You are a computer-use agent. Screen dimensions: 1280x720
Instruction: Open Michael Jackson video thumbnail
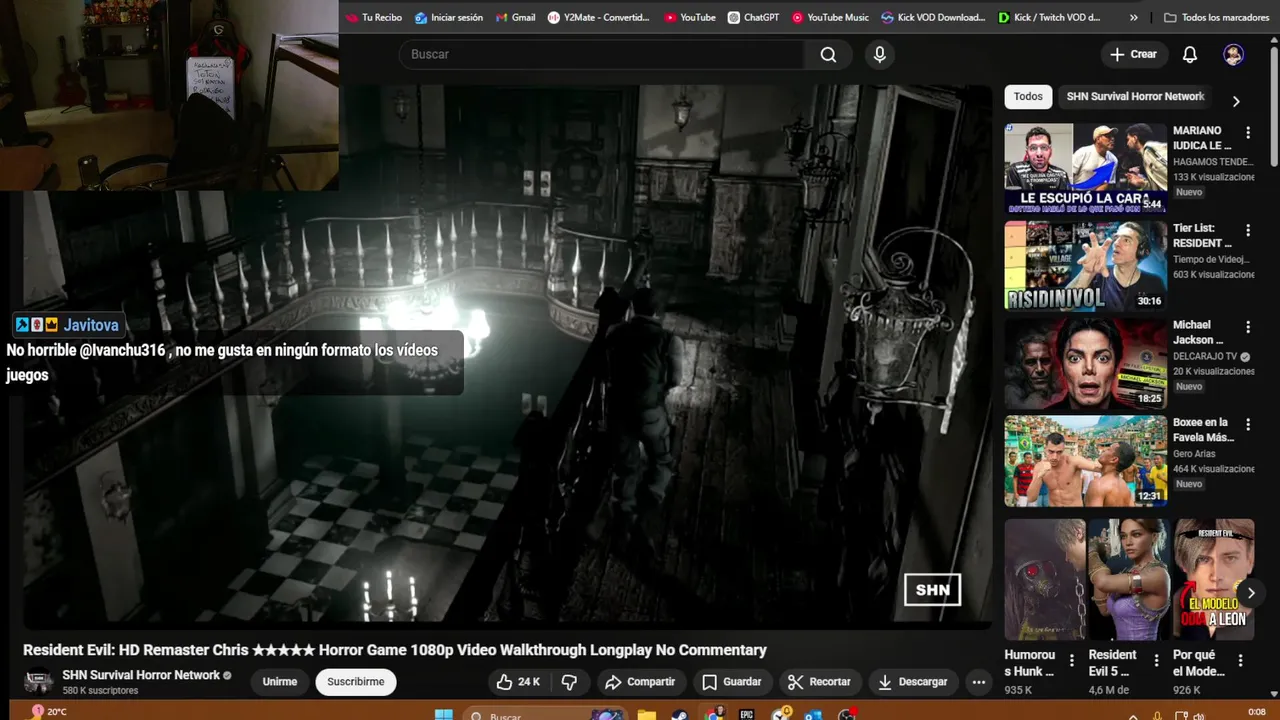point(1086,363)
